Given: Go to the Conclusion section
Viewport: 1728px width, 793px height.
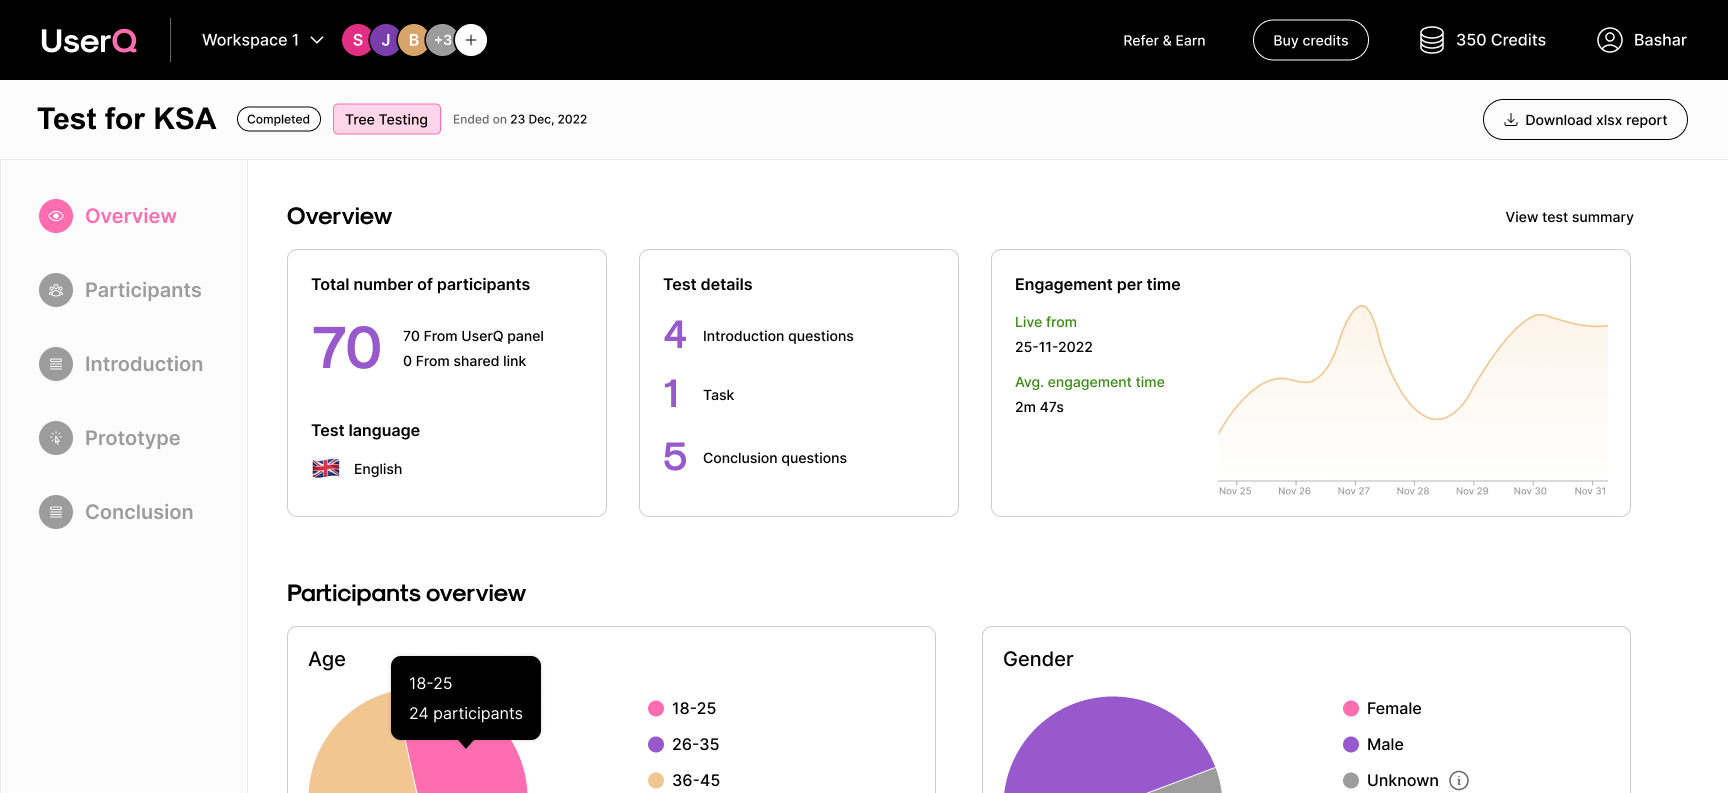Looking at the screenshot, I should (138, 512).
